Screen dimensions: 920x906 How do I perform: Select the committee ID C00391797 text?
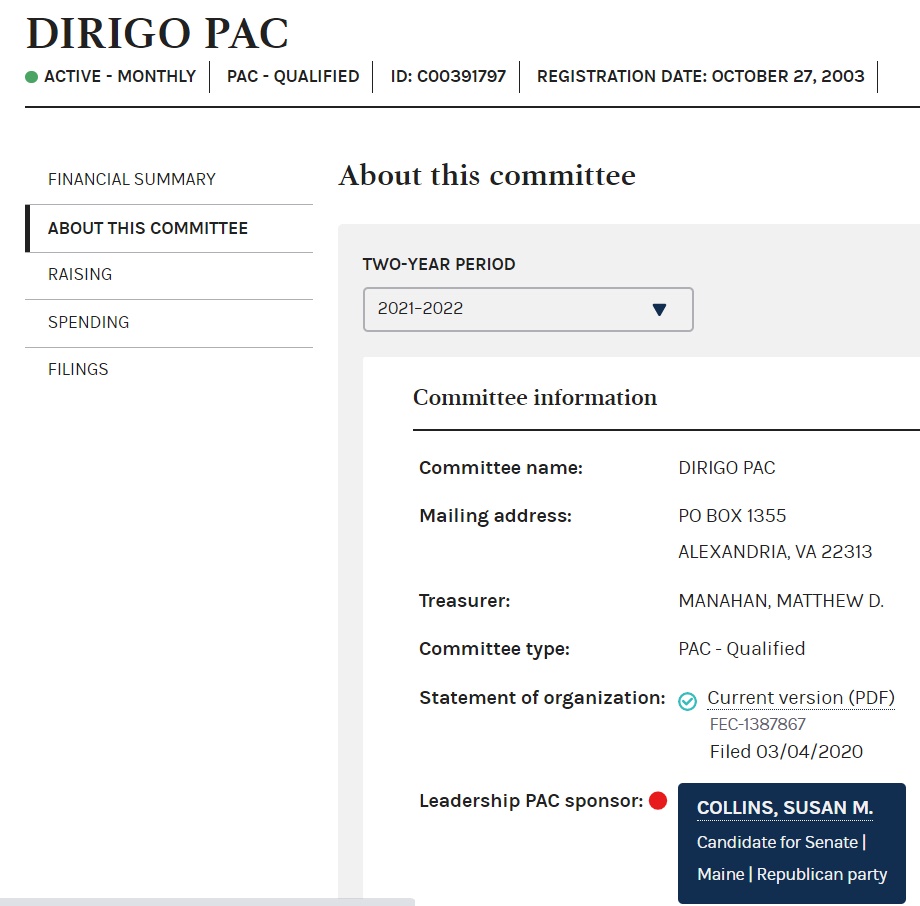(x=448, y=76)
